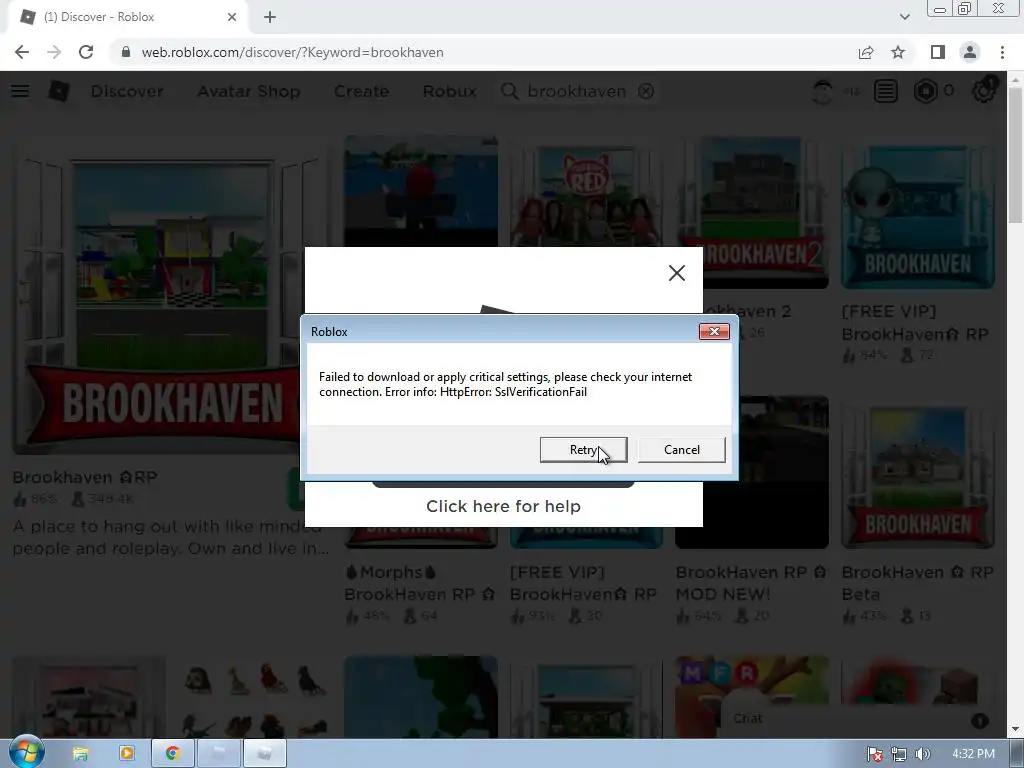
Task: Open Chrome side panel icon
Action: click(x=938, y=52)
